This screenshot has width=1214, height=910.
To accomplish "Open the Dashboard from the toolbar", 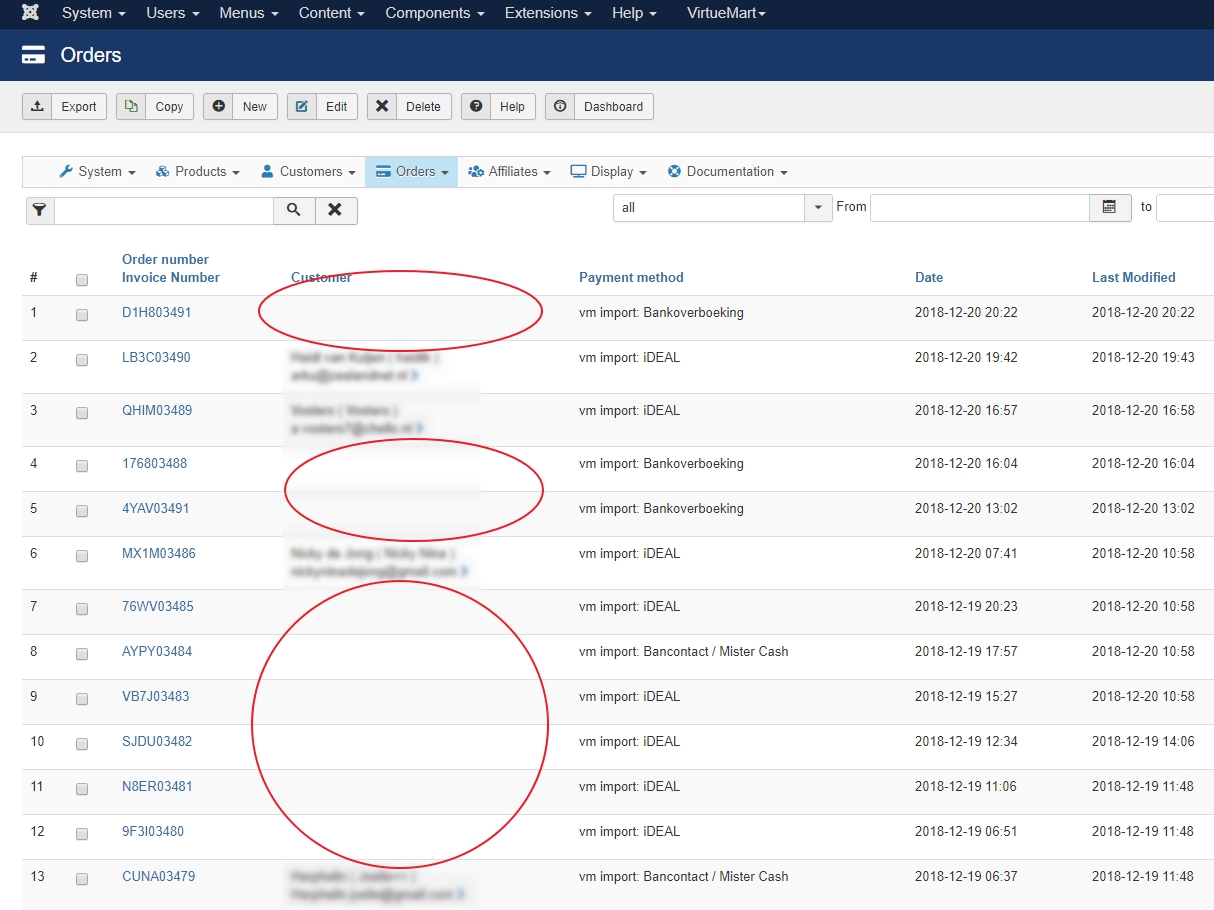I will click(599, 107).
